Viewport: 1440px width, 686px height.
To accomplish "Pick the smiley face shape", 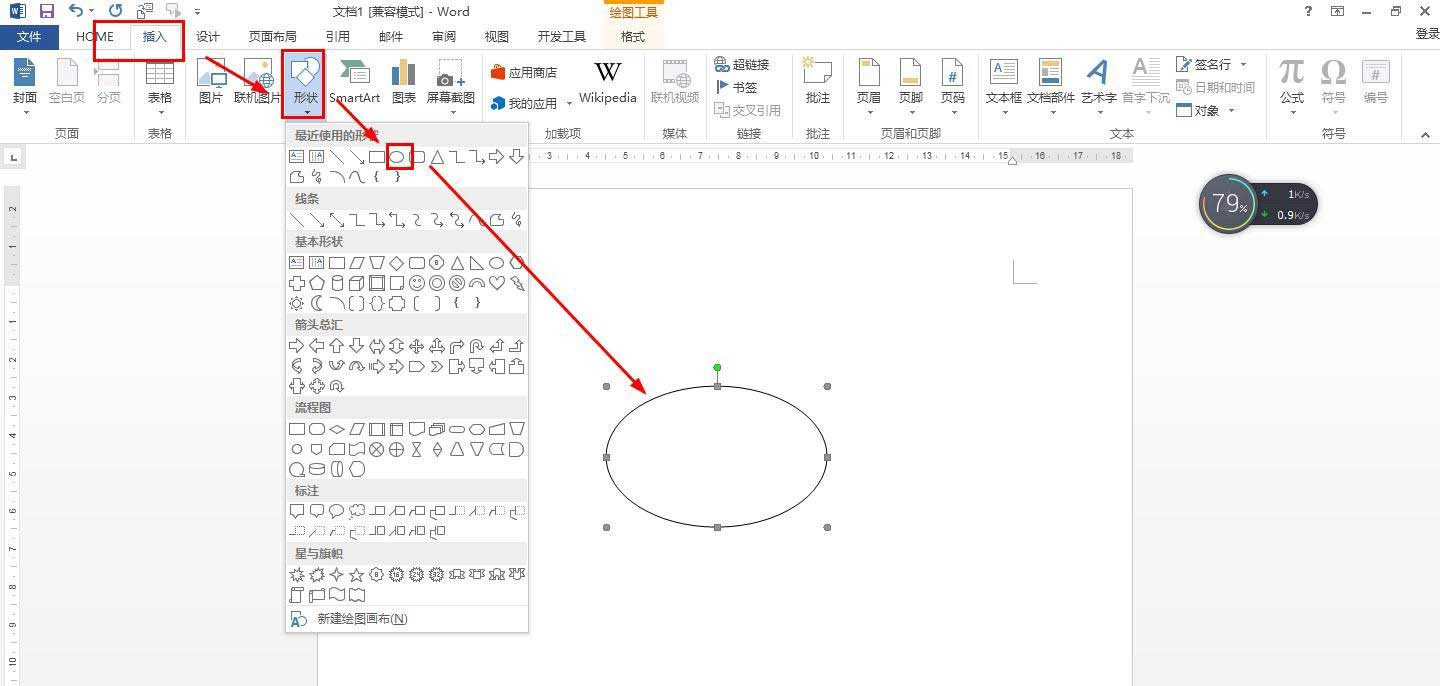I will [416, 283].
